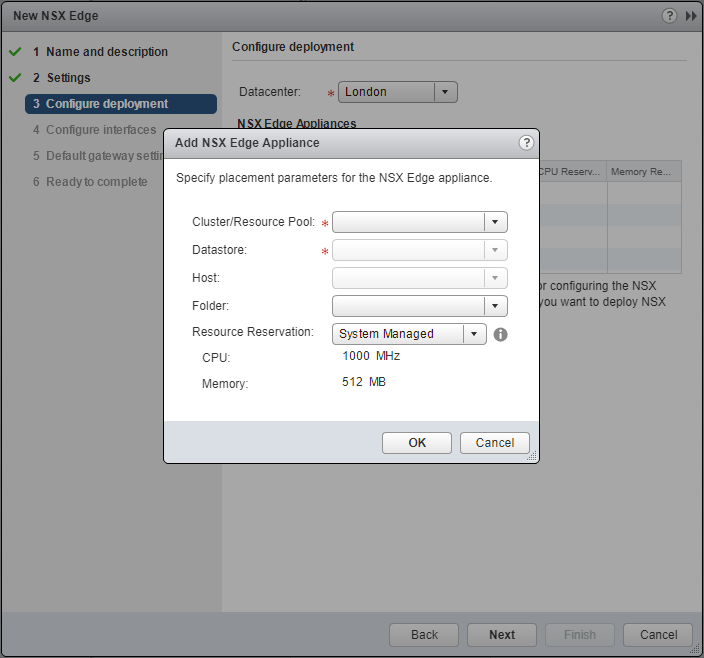Image resolution: width=704 pixels, height=658 pixels.
Task: Click the help icon in New NSX Edge title bar
Action: pyautogui.click(x=669, y=16)
